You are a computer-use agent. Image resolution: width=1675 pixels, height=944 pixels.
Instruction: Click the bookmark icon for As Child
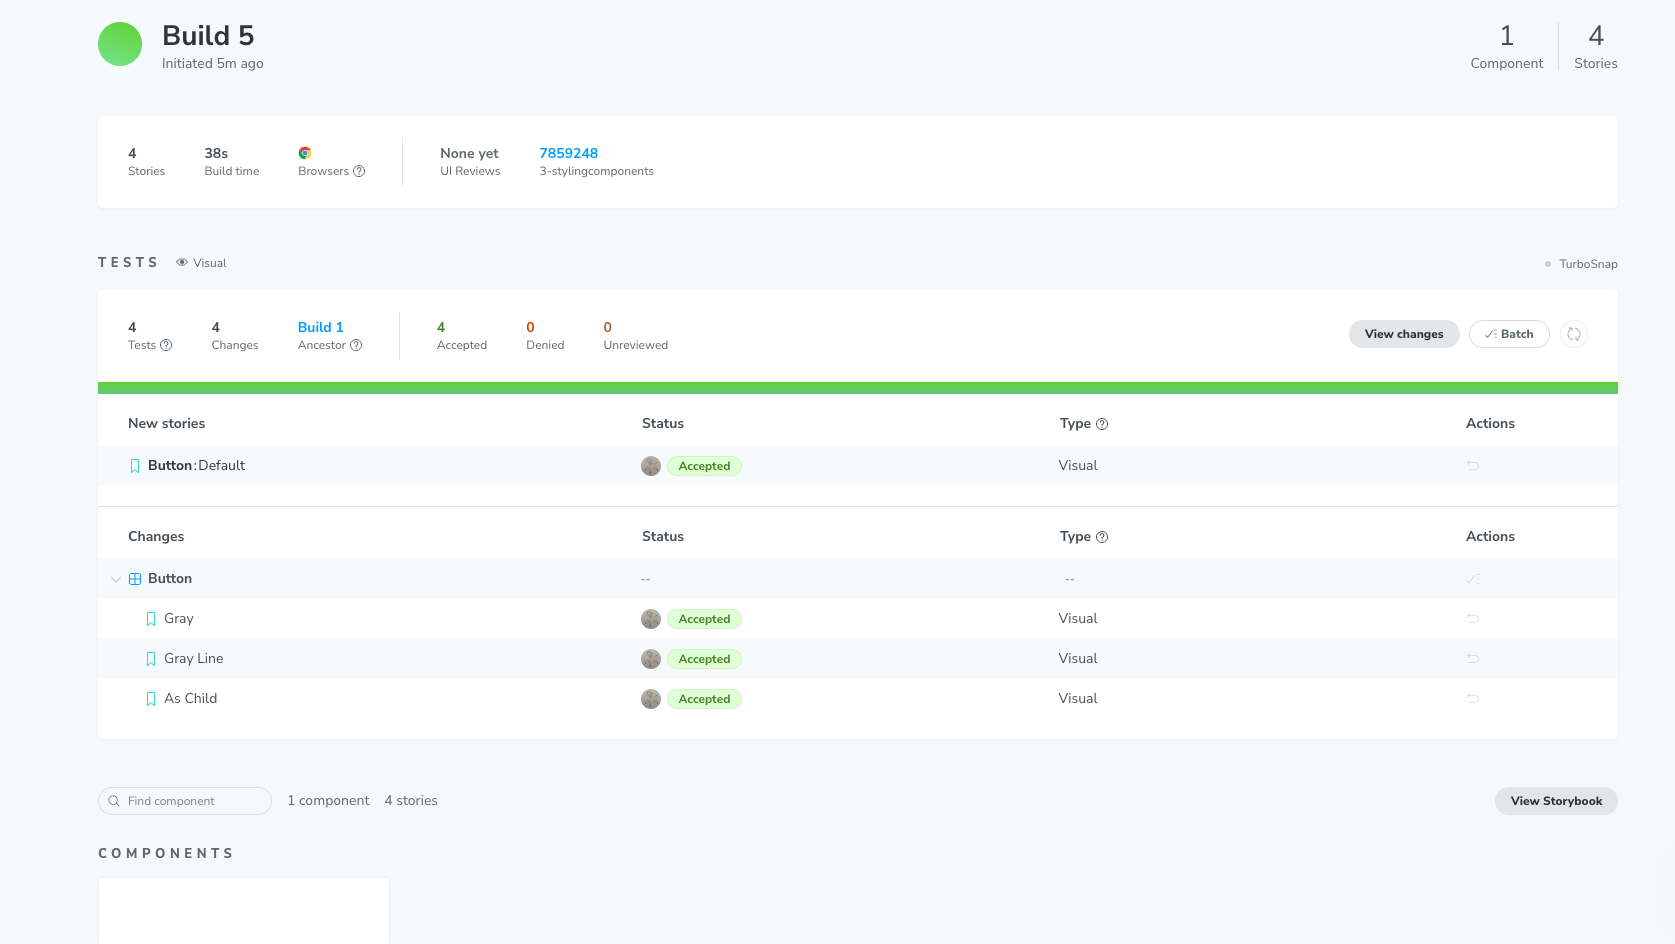click(x=151, y=699)
